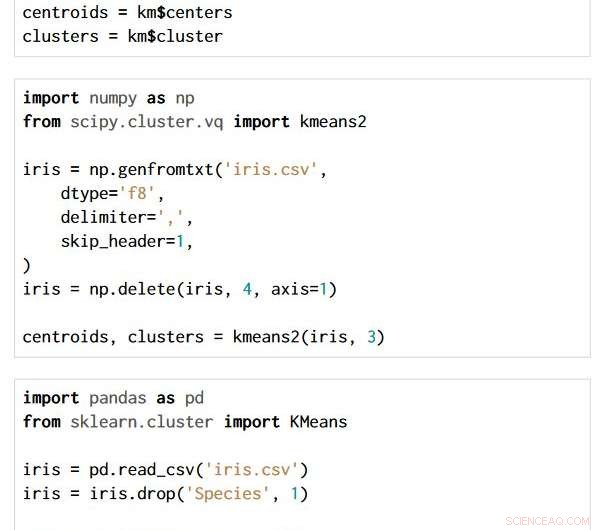Click the pd.read_csv('iris.csv') call
The height and width of the screenshot is (530, 604).
198,470
